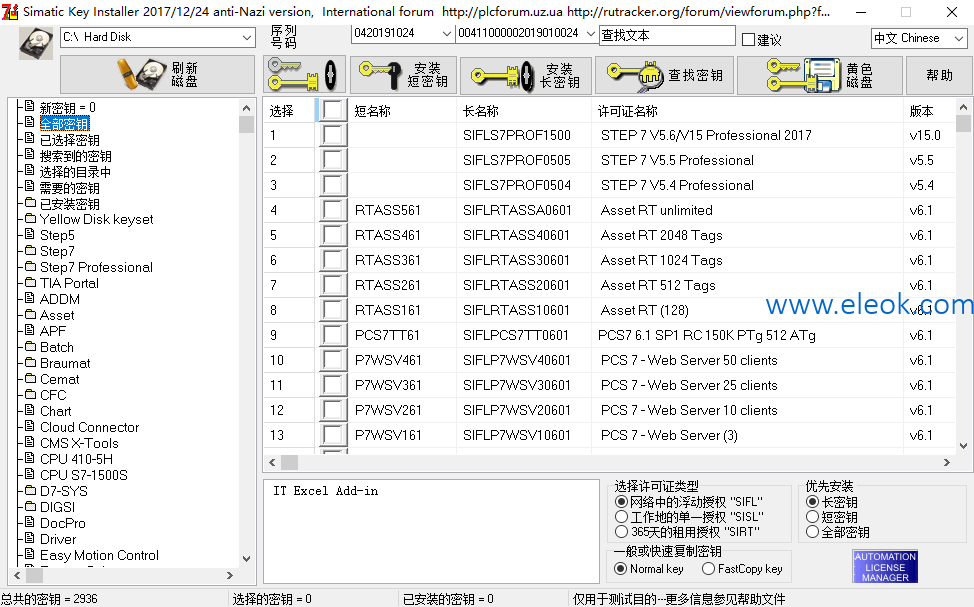This screenshot has width=974, height=607.
Task: Click the 许可证名称 column header
Action: (627, 111)
